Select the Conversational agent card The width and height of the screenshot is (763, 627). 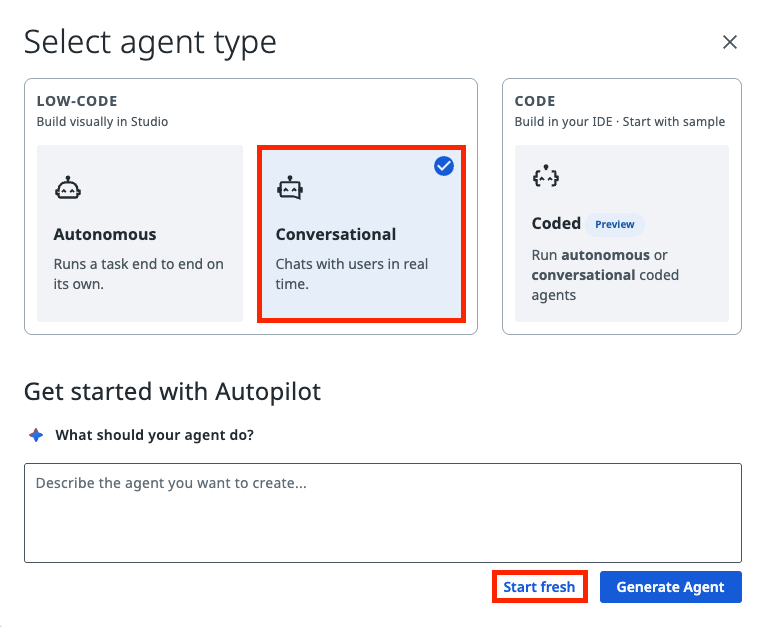(x=362, y=233)
